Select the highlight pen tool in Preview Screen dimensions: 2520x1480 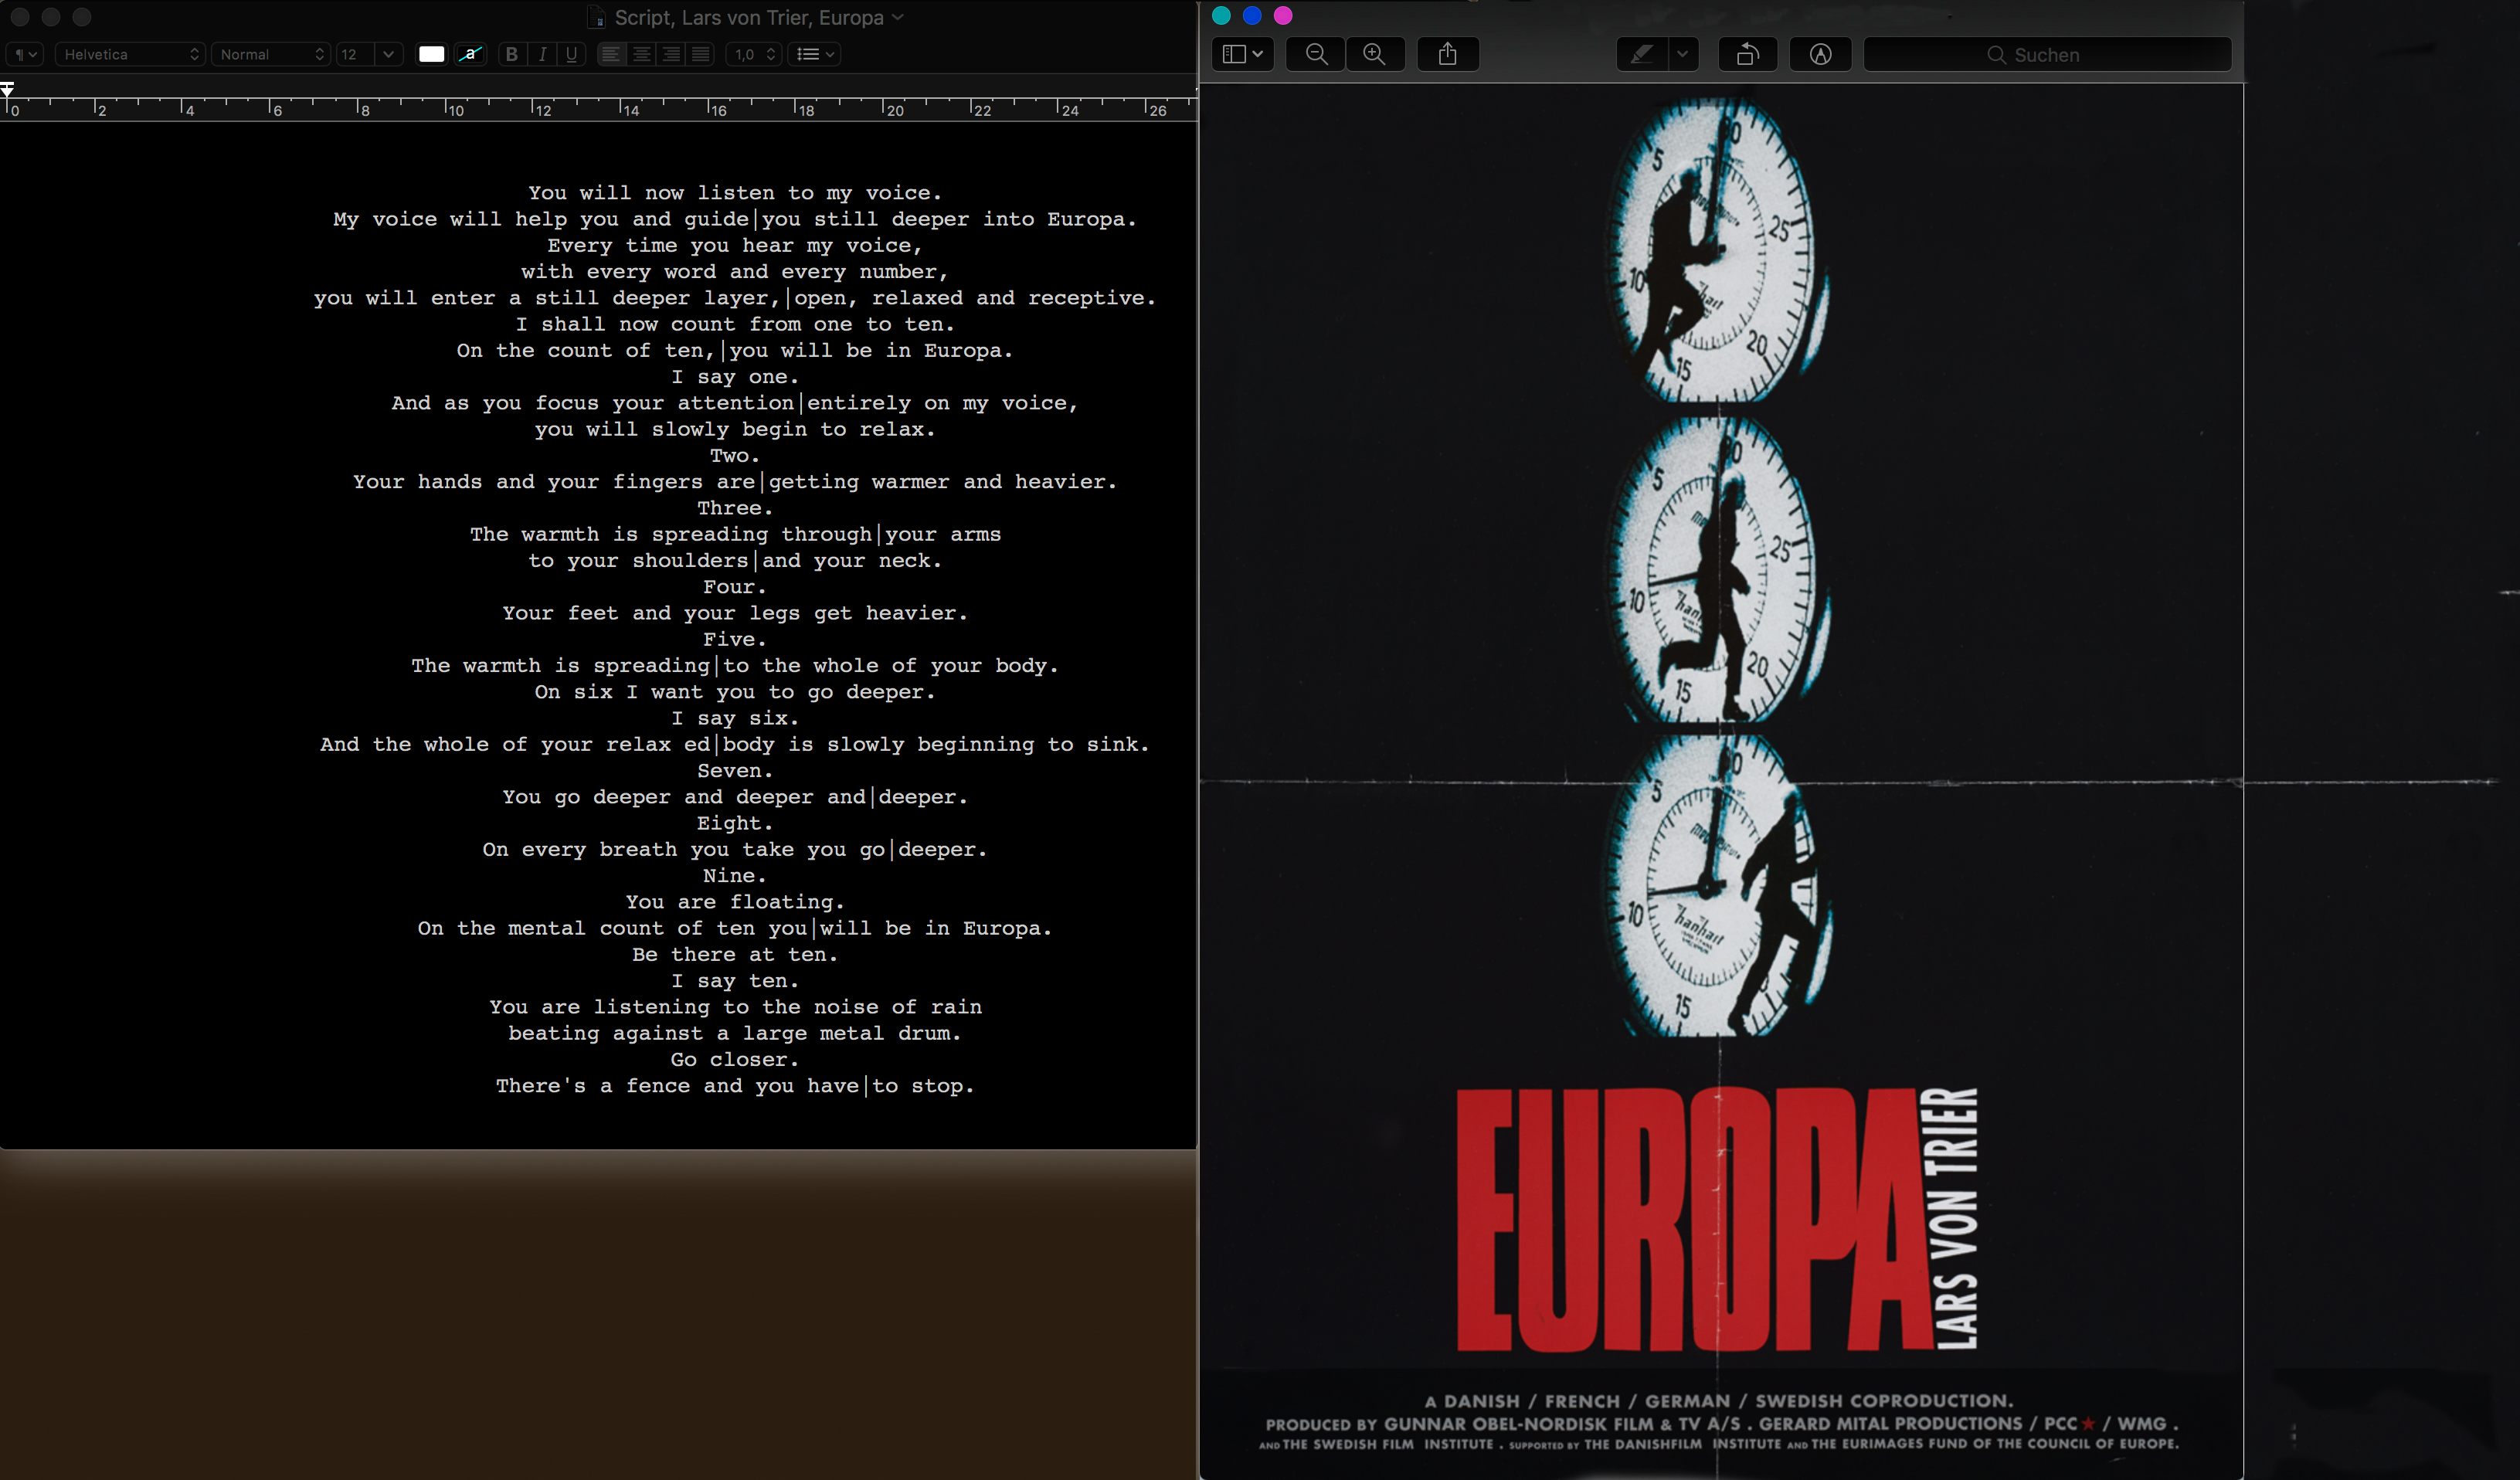coord(1642,54)
